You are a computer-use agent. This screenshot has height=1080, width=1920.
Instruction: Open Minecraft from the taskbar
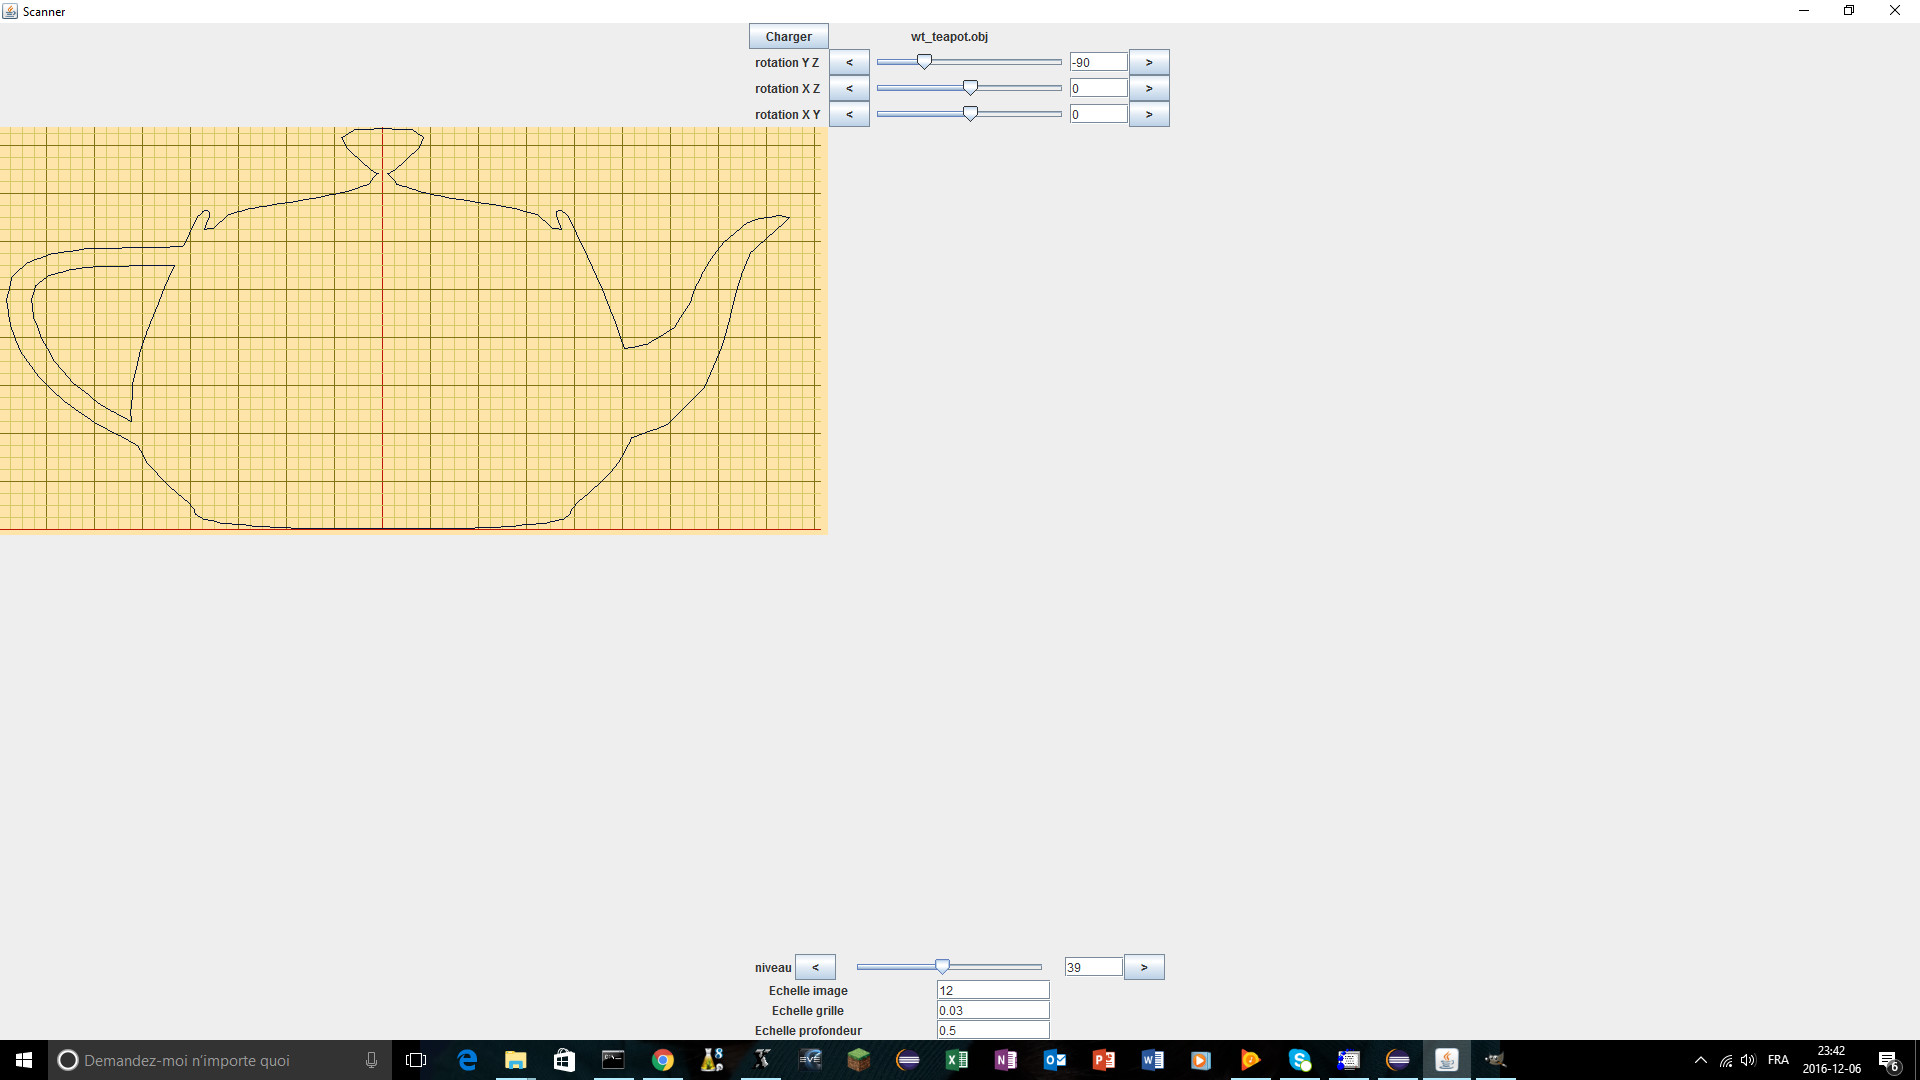[x=858, y=1060]
